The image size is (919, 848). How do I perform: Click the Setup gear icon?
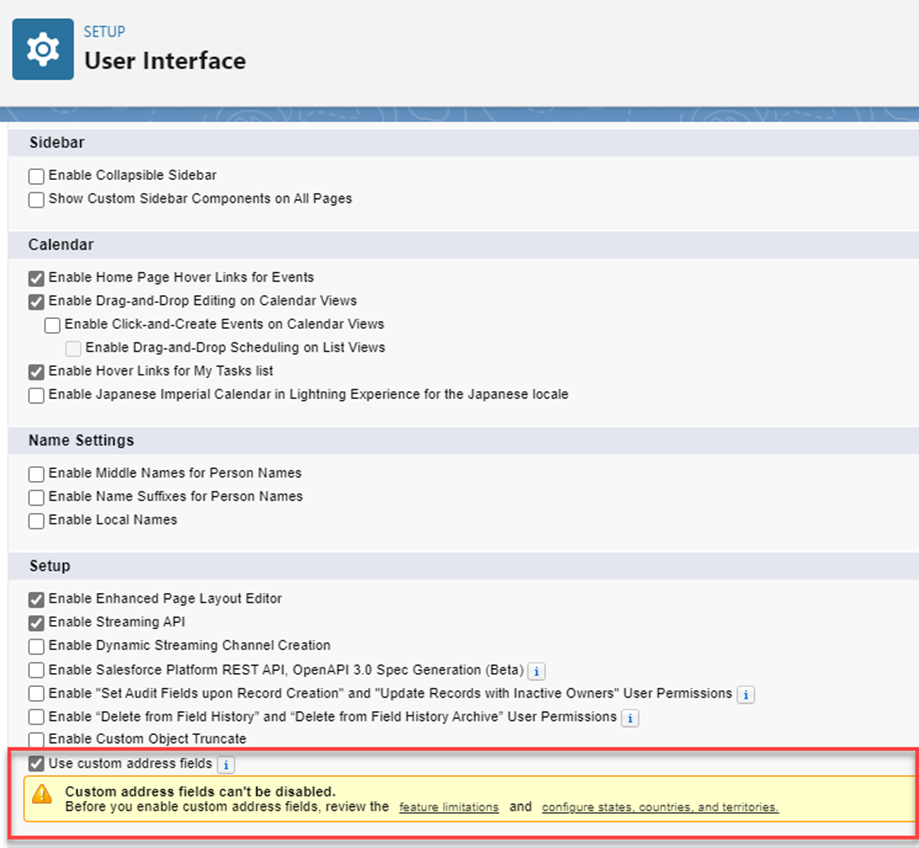coord(43,49)
